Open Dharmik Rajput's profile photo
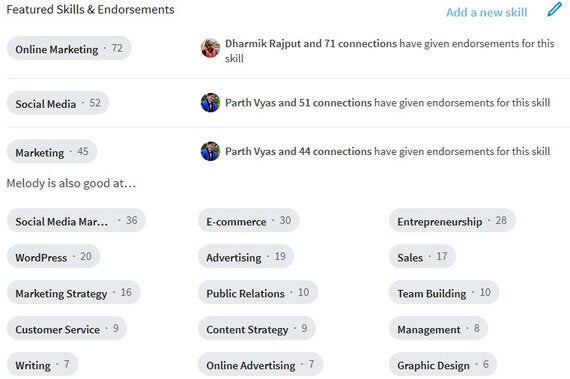Image resolution: width=570 pixels, height=379 pixels. [x=210, y=48]
